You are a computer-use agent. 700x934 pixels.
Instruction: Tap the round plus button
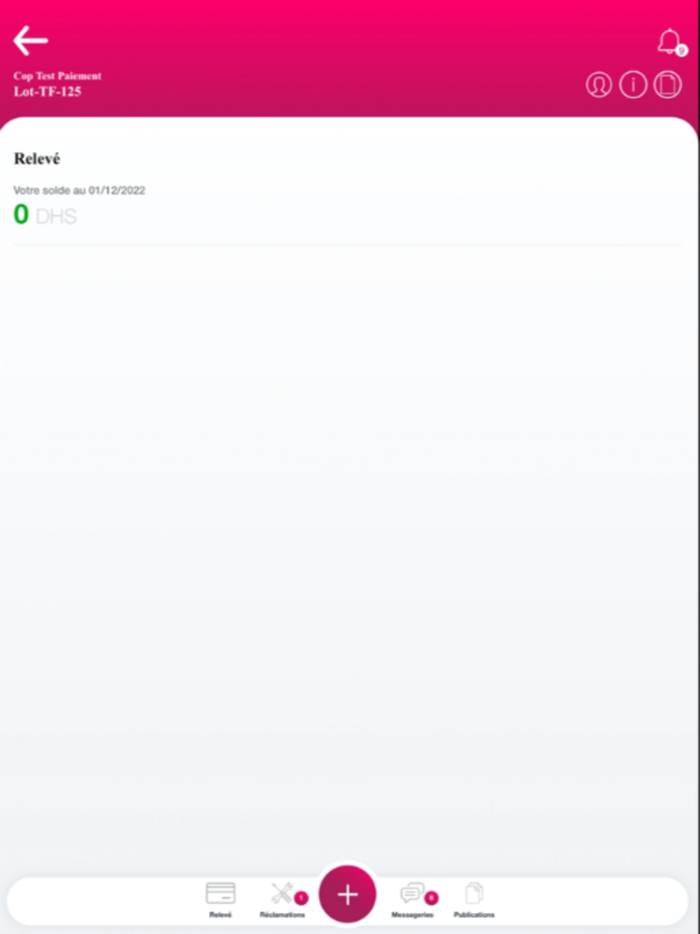pyautogui.click(x=347, y=894)
